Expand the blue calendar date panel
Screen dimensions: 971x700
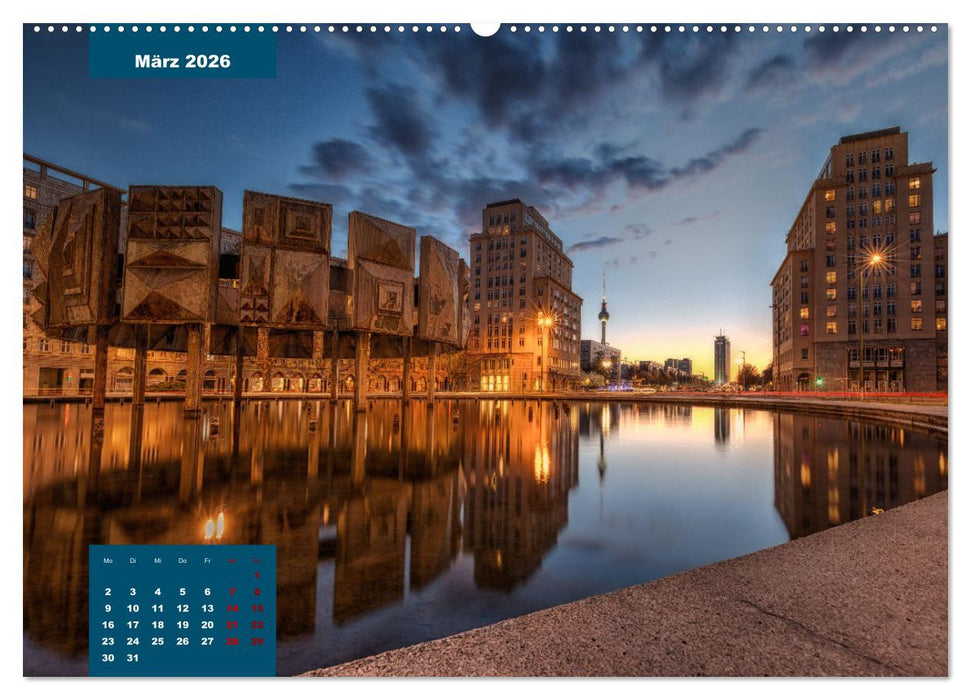(x=180, y=610)
